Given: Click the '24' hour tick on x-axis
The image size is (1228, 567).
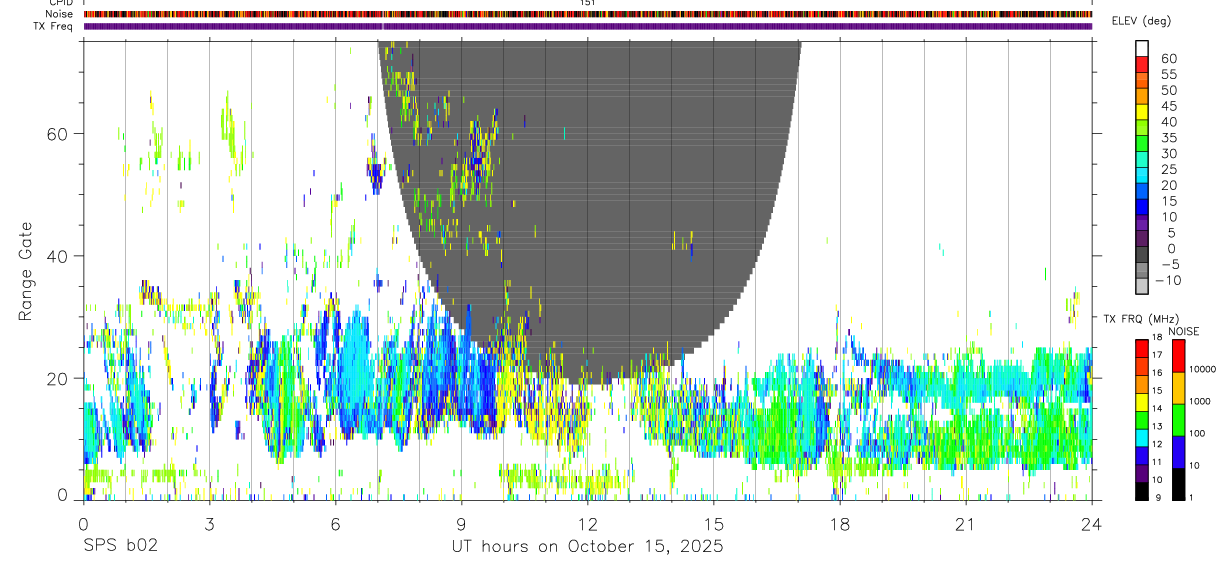Looking at the screenshot, I should tap(1091, 524).
